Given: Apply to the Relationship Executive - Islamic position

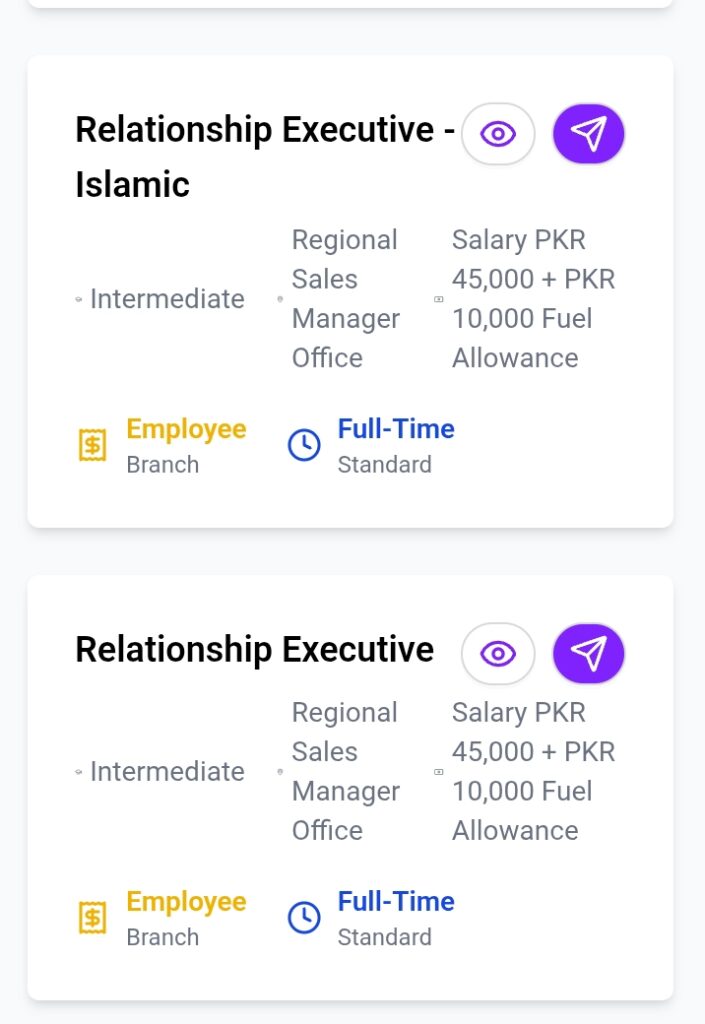Looking at the screenshot, I should pyautogui.click(x=588, y=132).
